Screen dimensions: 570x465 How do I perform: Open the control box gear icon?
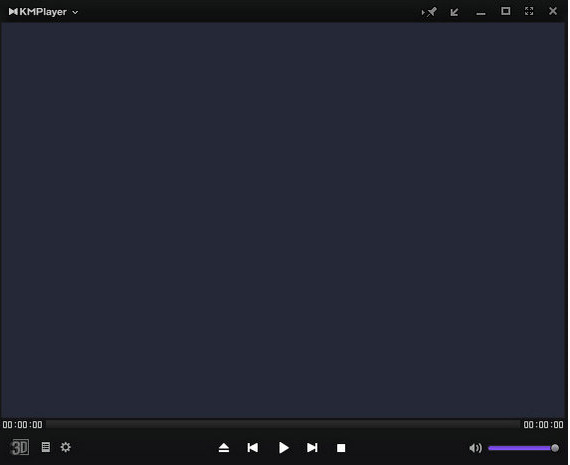pos(65,447)
